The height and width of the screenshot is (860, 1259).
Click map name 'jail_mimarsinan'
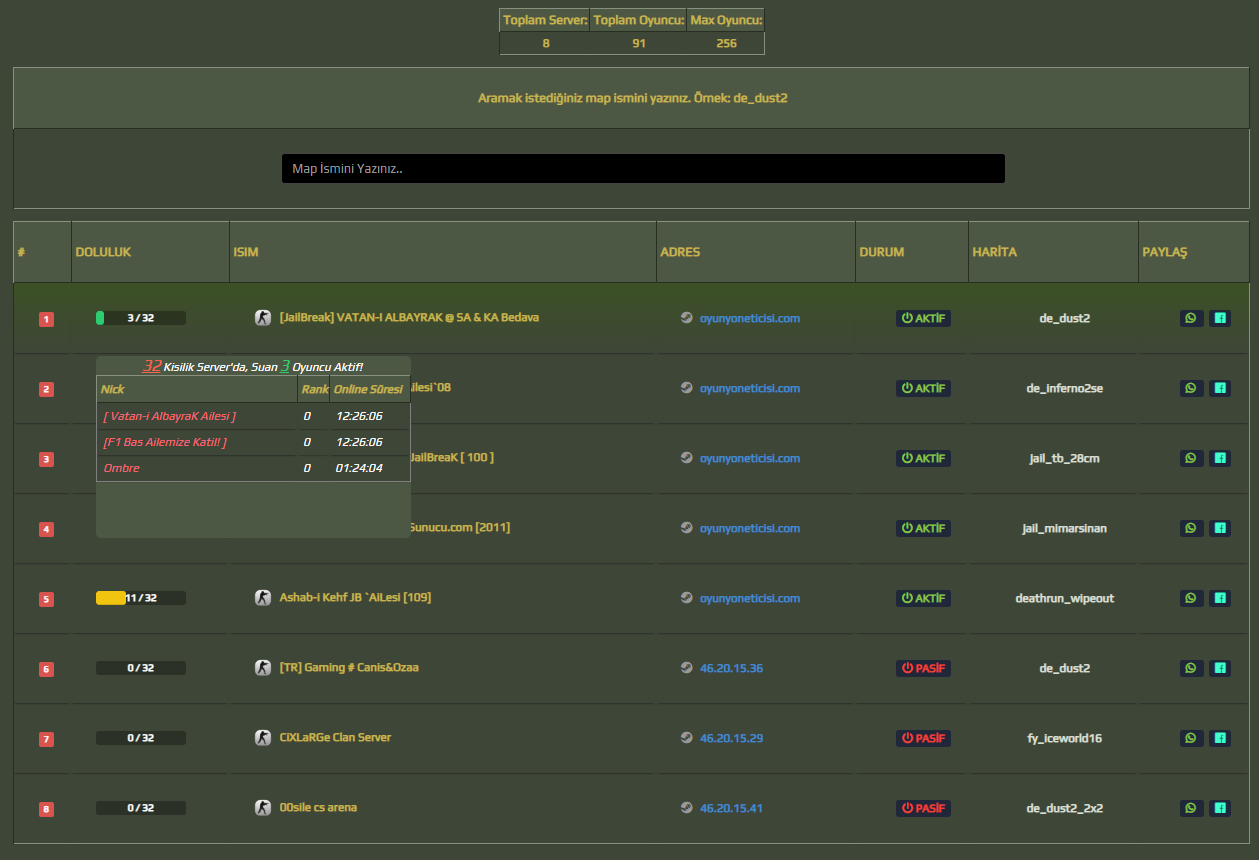(1064, 528)
